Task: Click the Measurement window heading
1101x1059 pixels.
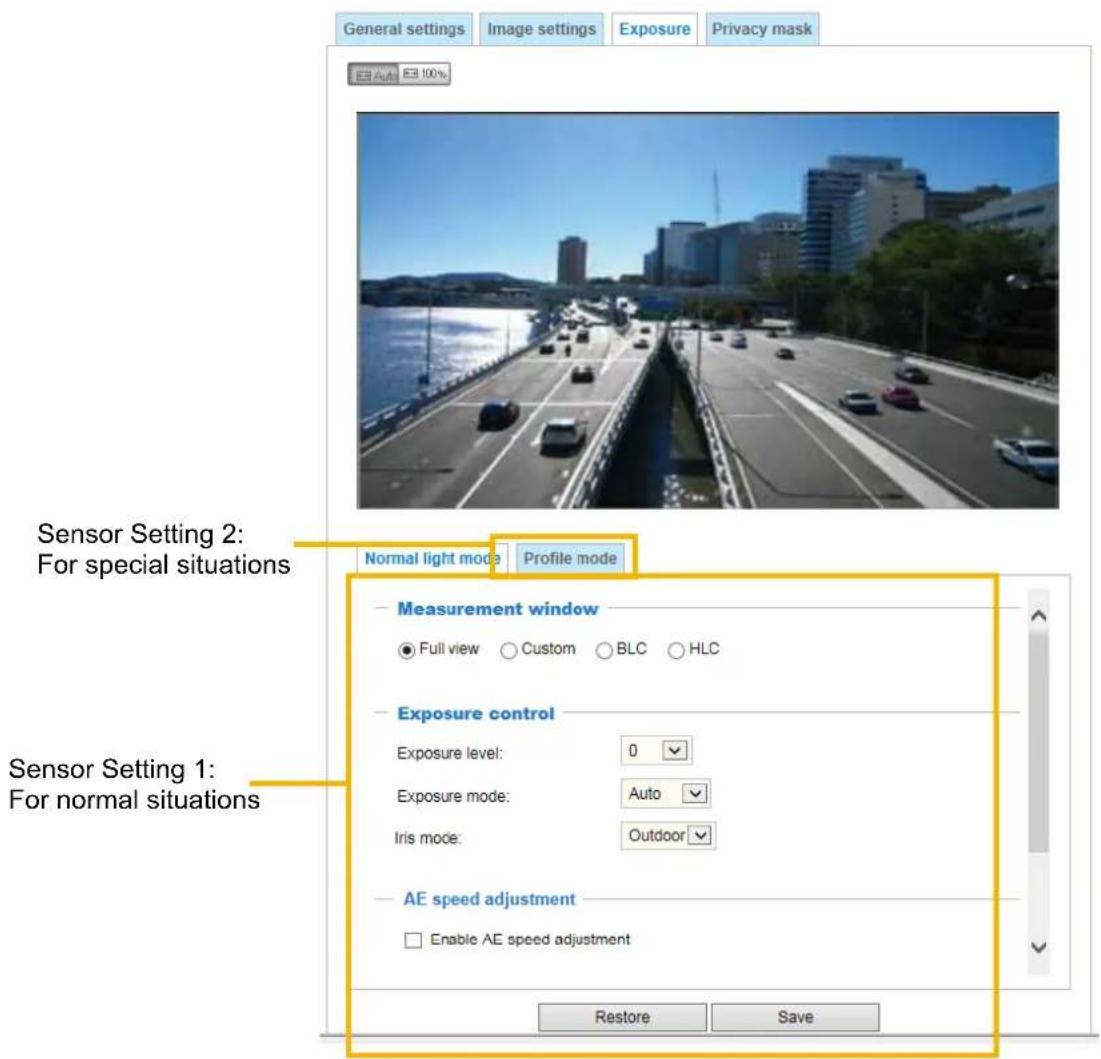Action: pos(498,609)
